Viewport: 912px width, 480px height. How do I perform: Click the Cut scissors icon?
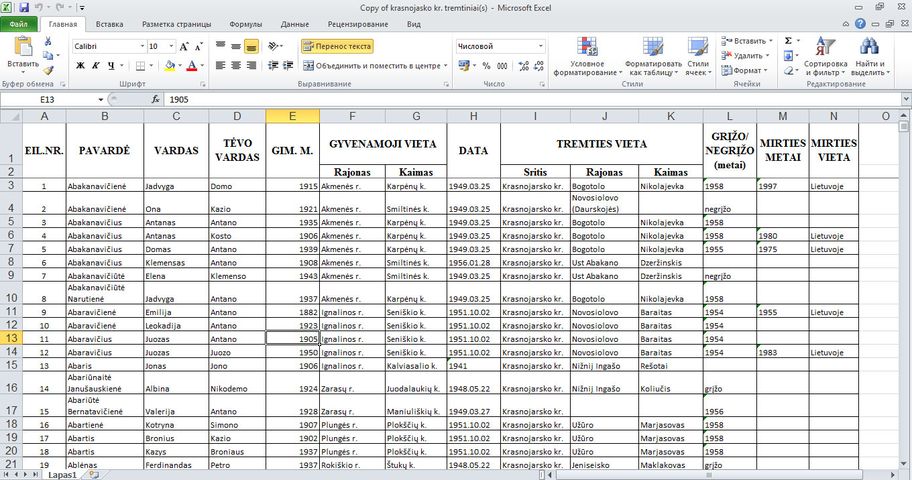(47, 41)
